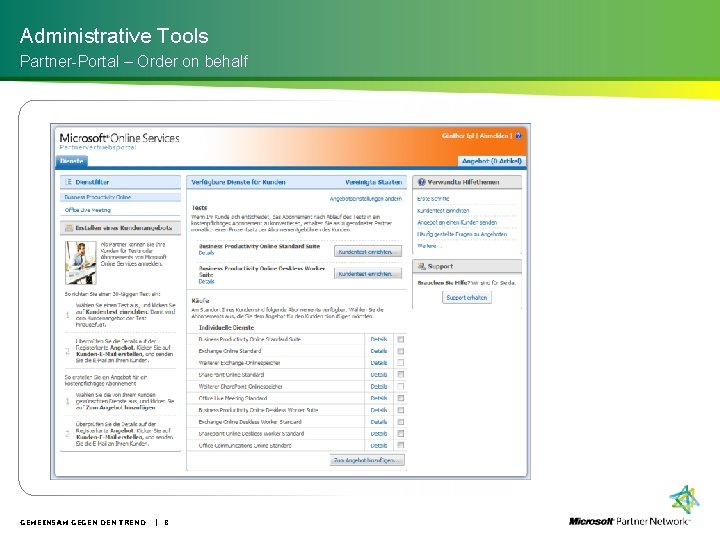Check Business Productivity Online Deskless Worker Suite checkbox
Screen dimensions: 720x540
pyautogui.click(x=400, y=410)
